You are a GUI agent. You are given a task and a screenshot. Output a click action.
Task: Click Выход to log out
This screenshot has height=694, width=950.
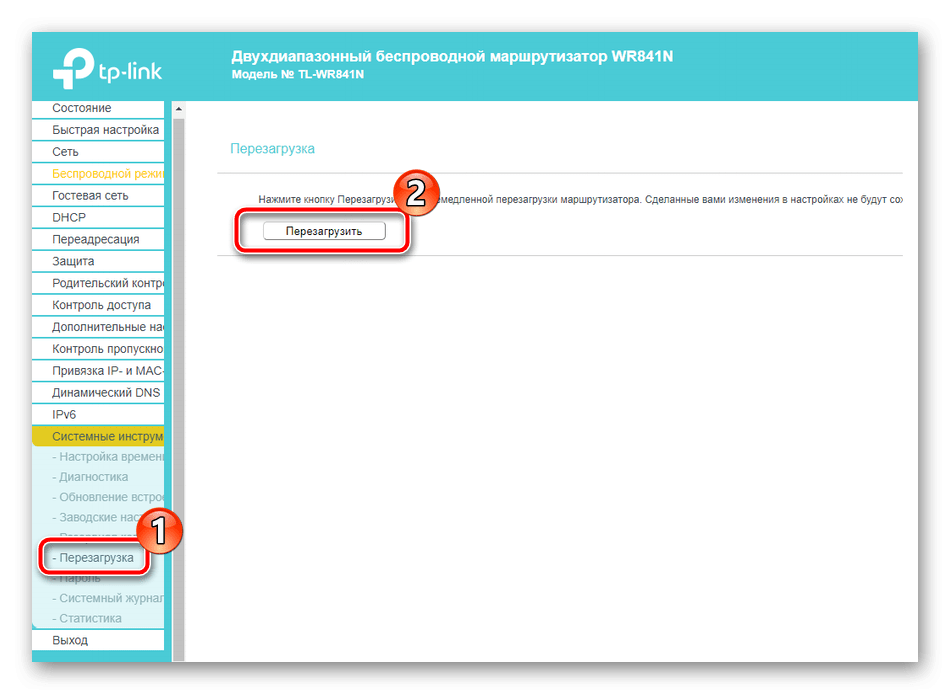(x=70, y=640)
